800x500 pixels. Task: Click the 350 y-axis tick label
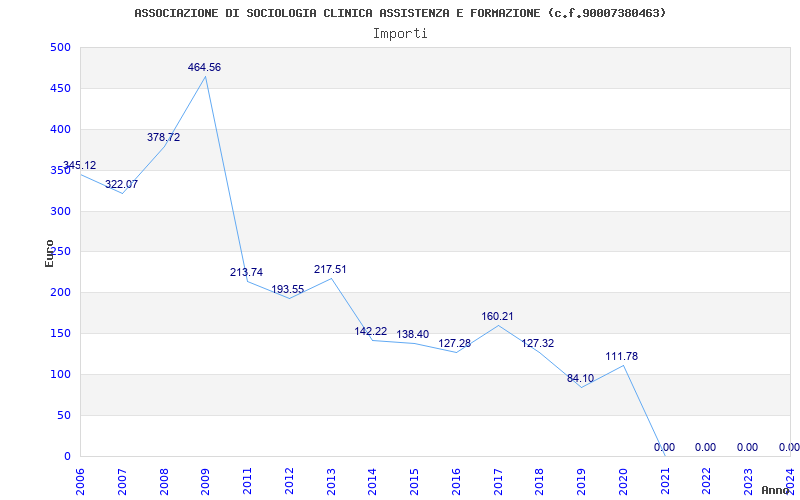60,170
